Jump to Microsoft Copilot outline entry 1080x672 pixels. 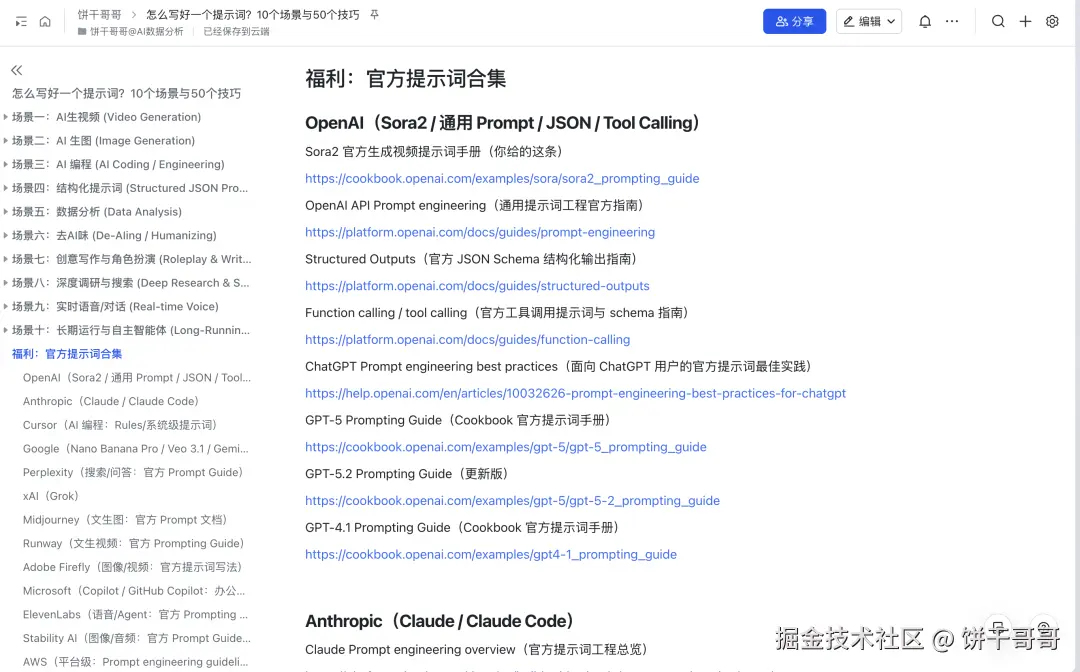[x=134, y=591]
